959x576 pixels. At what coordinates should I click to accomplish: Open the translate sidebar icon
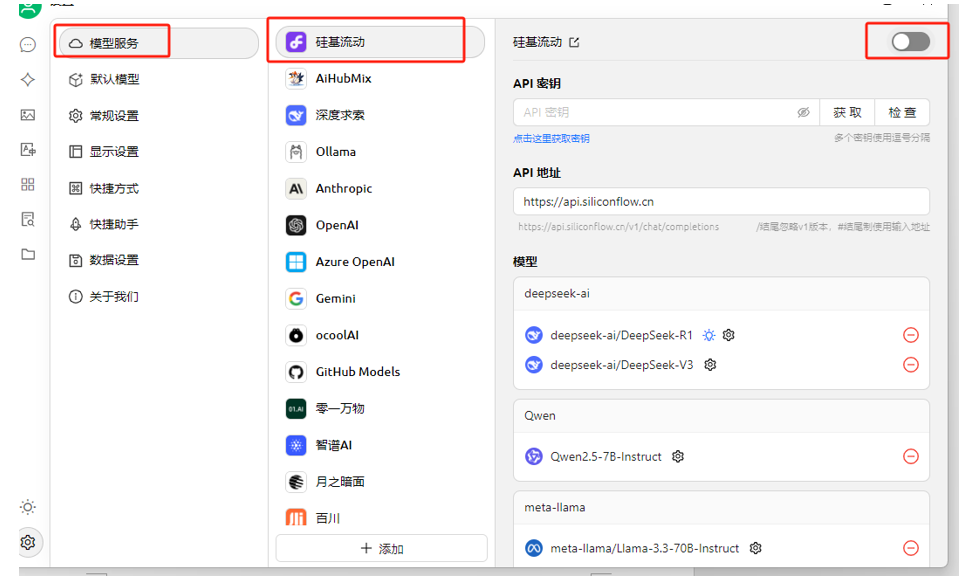click(x=28, y=149)
